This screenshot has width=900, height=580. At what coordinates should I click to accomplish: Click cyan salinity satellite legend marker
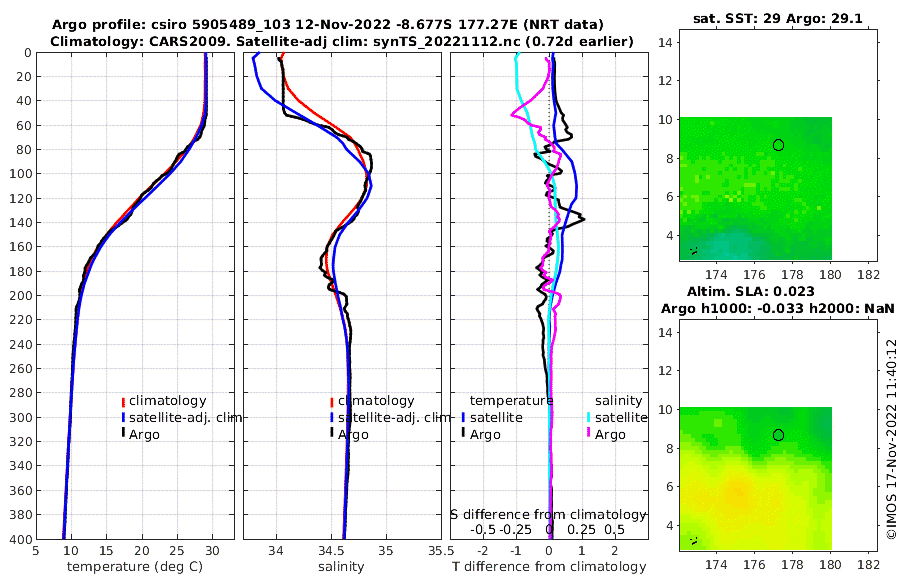coord(589,417)
